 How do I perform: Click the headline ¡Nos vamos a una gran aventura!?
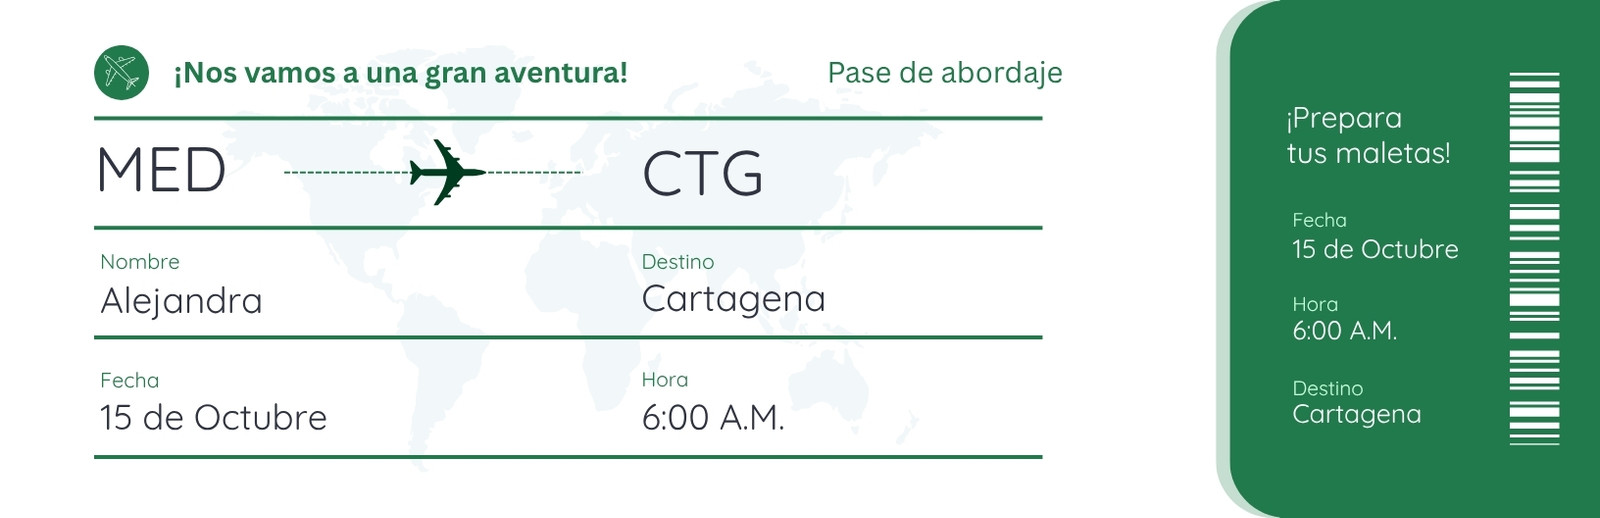[x=400, y=73]
